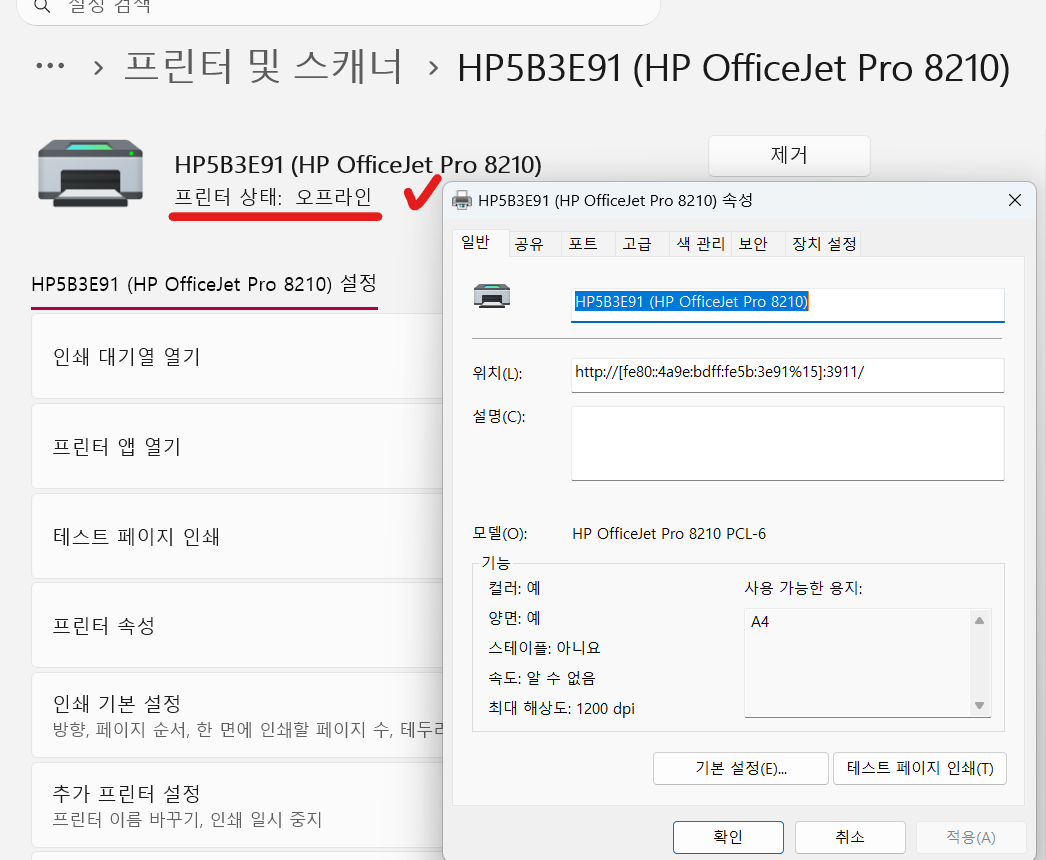Go to the 장치 설정 tab
Viewport: 1046px width, 860px height.
[824, 244]
